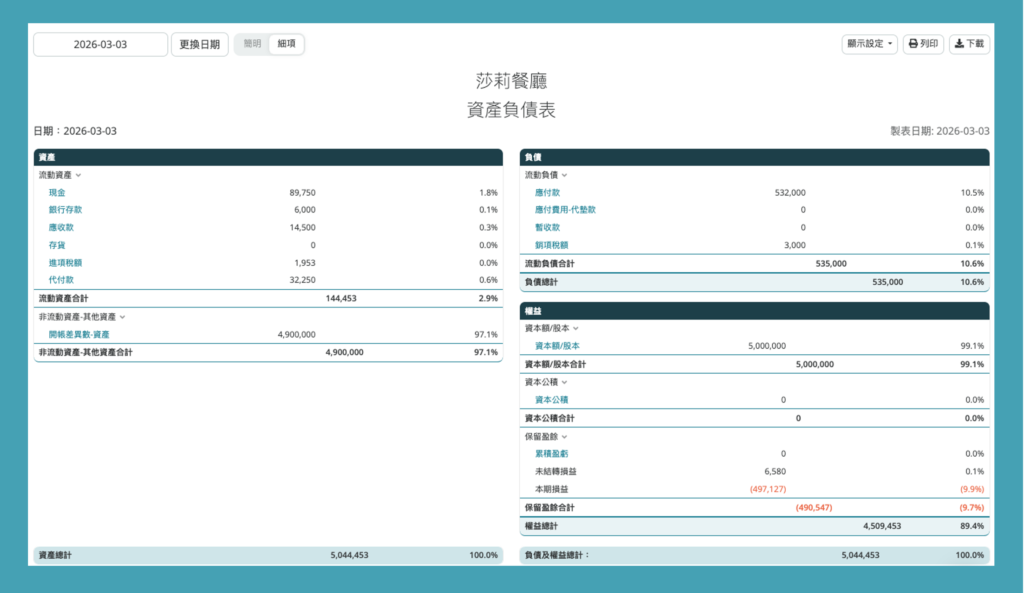The image size is (1024, 593).
Task: Switch report view to 簡明 mode
Action: (x=252, y=44)
